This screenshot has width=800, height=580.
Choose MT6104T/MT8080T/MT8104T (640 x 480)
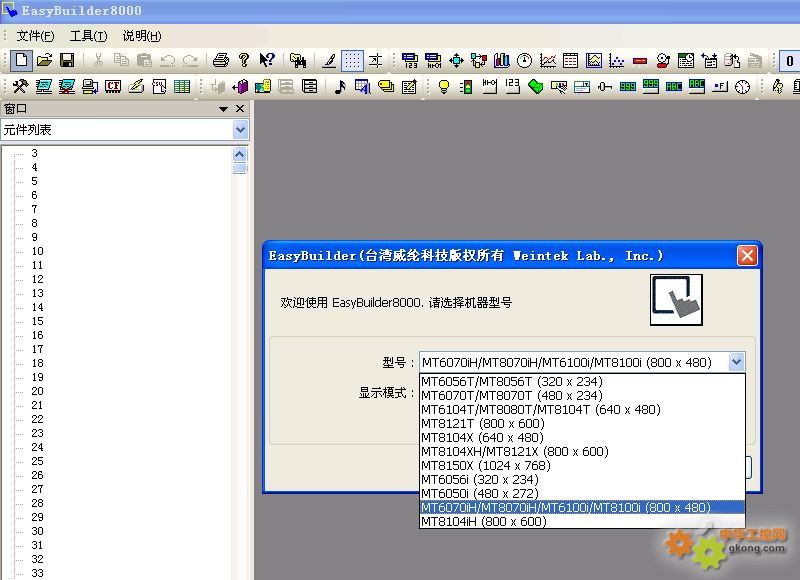click(582, 410)
